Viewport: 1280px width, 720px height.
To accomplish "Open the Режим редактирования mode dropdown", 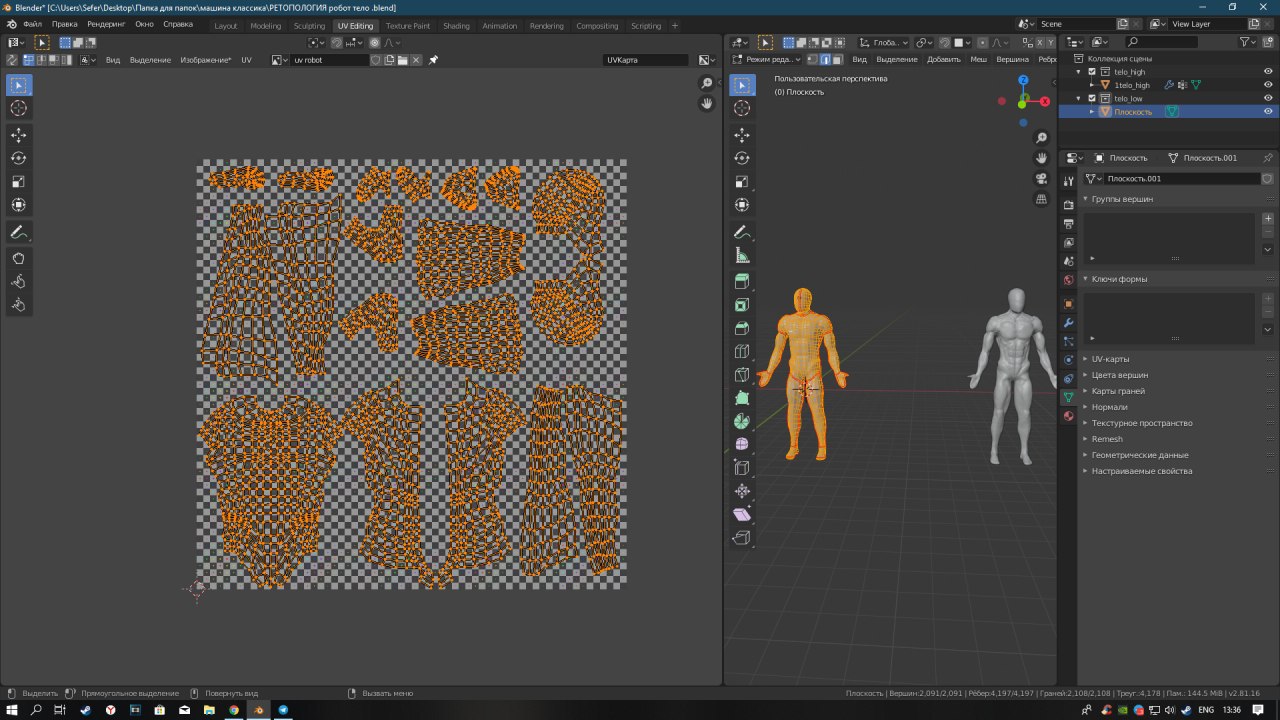I will (767, 60).
